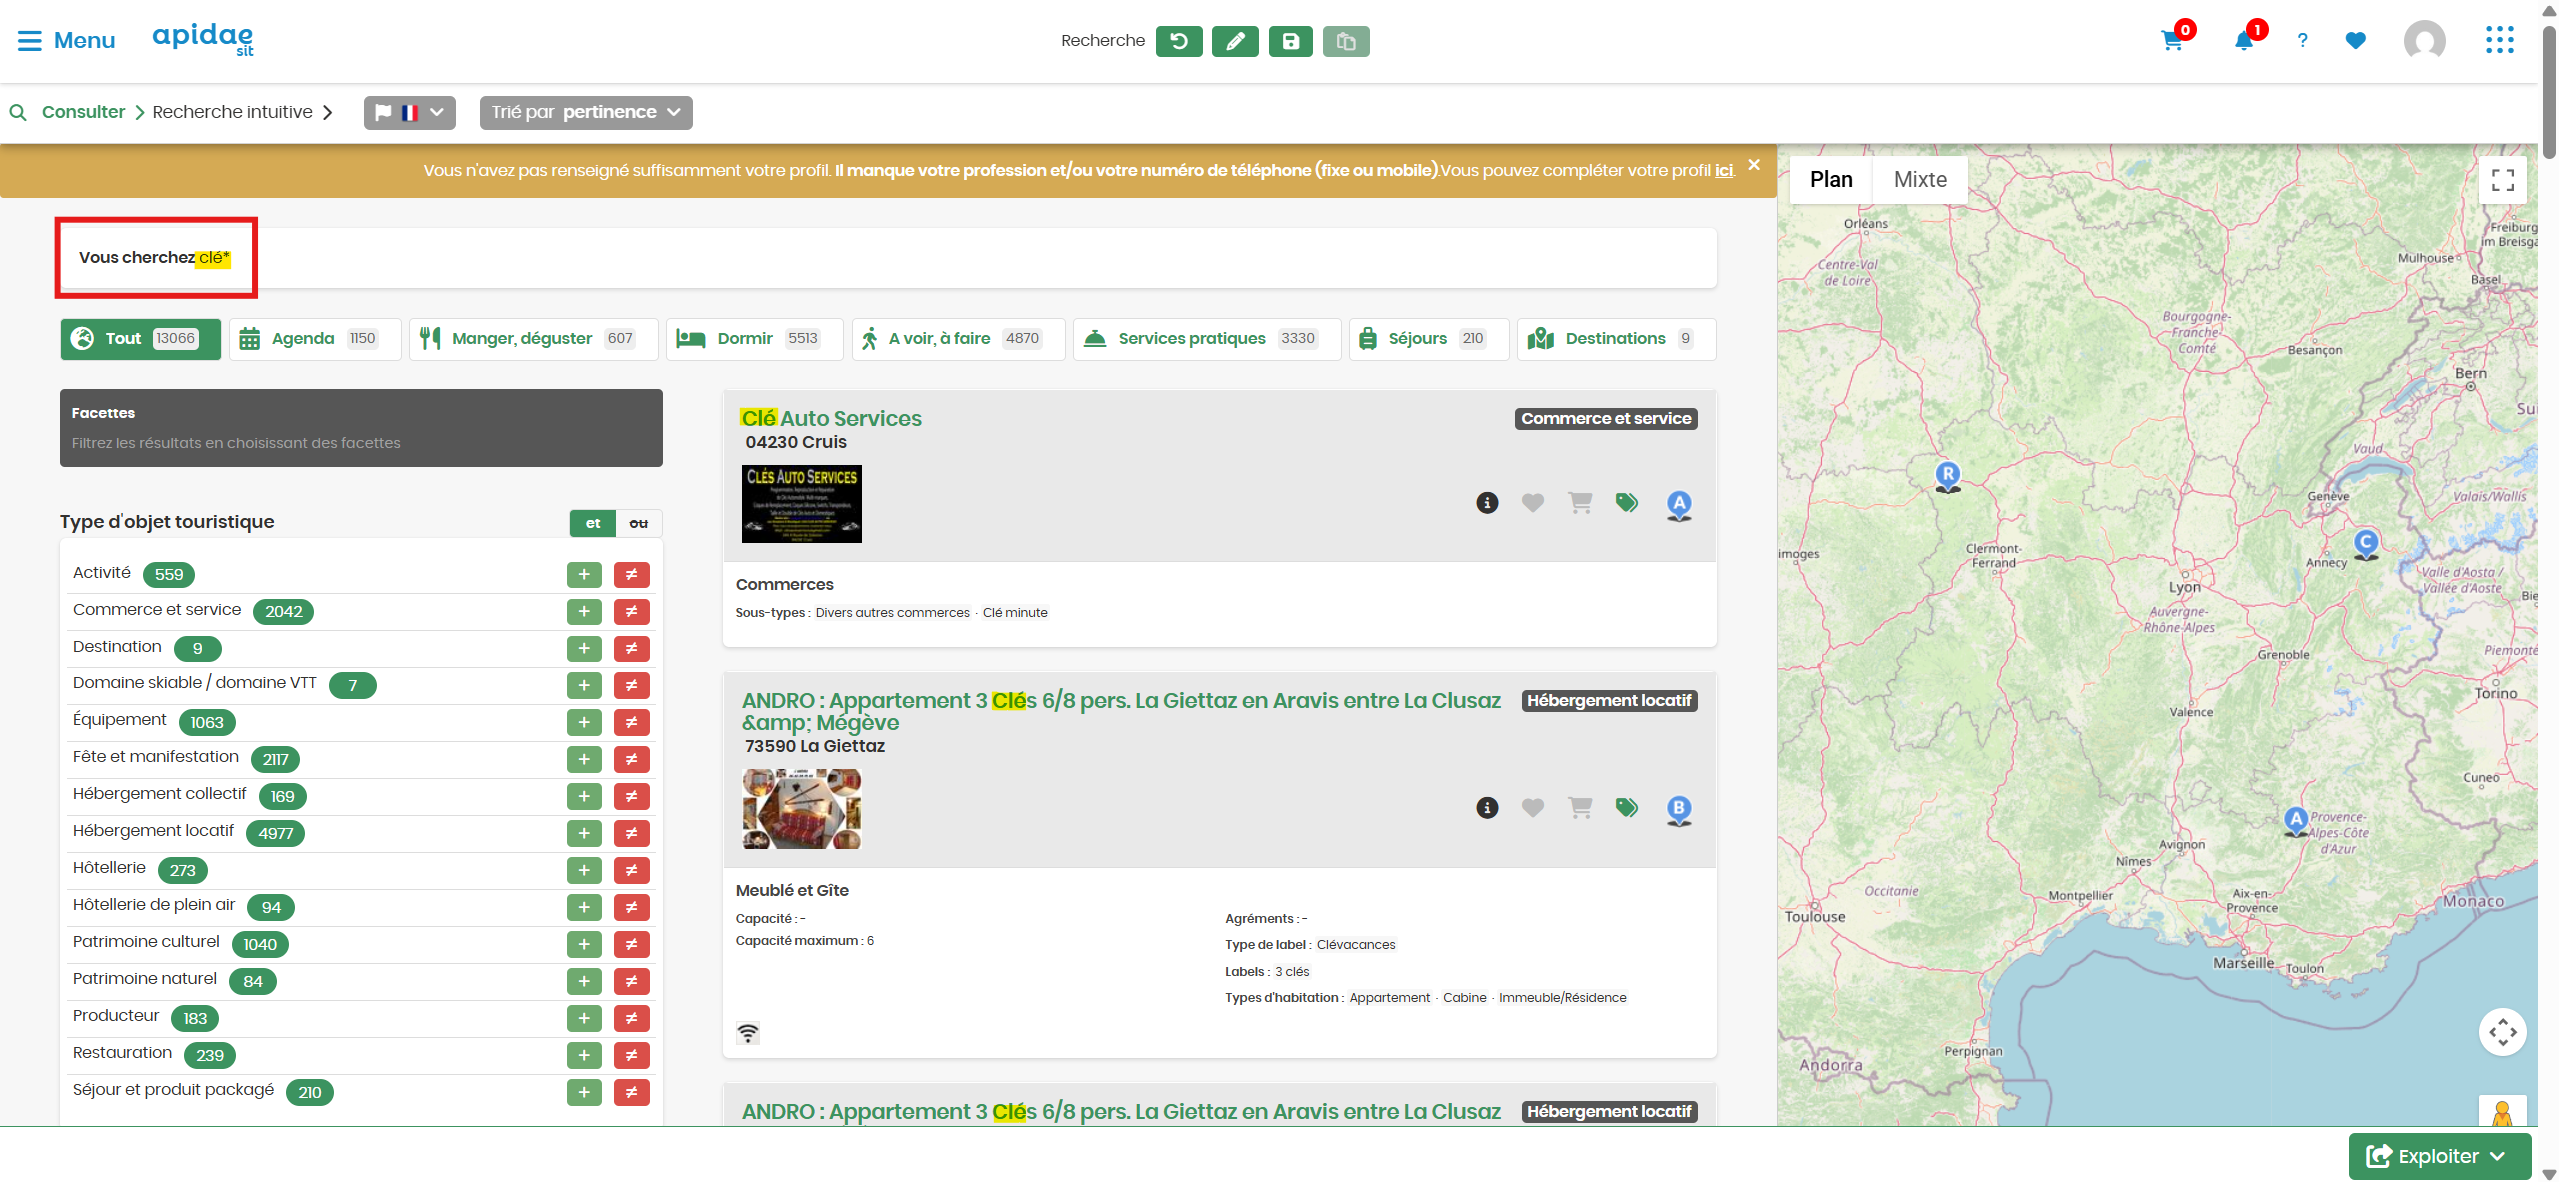Include Hébergement locatif facet
The height and width of the screenshot is (1182, 2559).
point(584,833)
